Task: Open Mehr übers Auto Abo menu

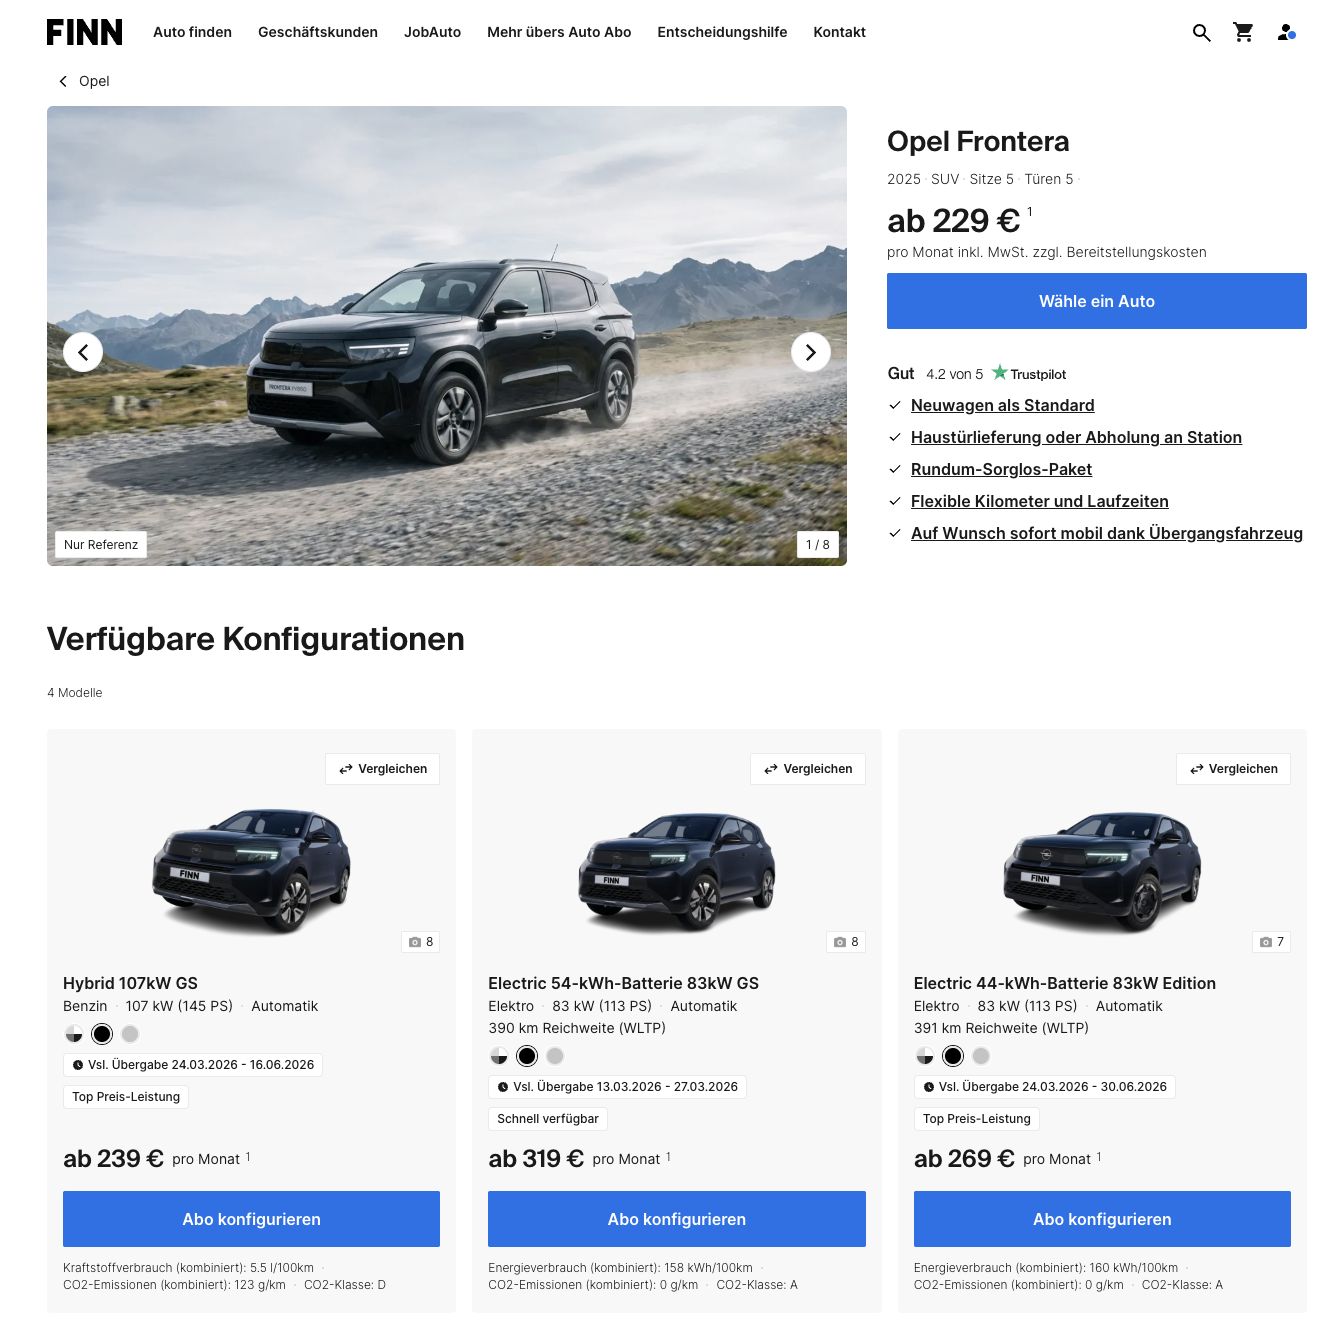Action: point(559,32)
